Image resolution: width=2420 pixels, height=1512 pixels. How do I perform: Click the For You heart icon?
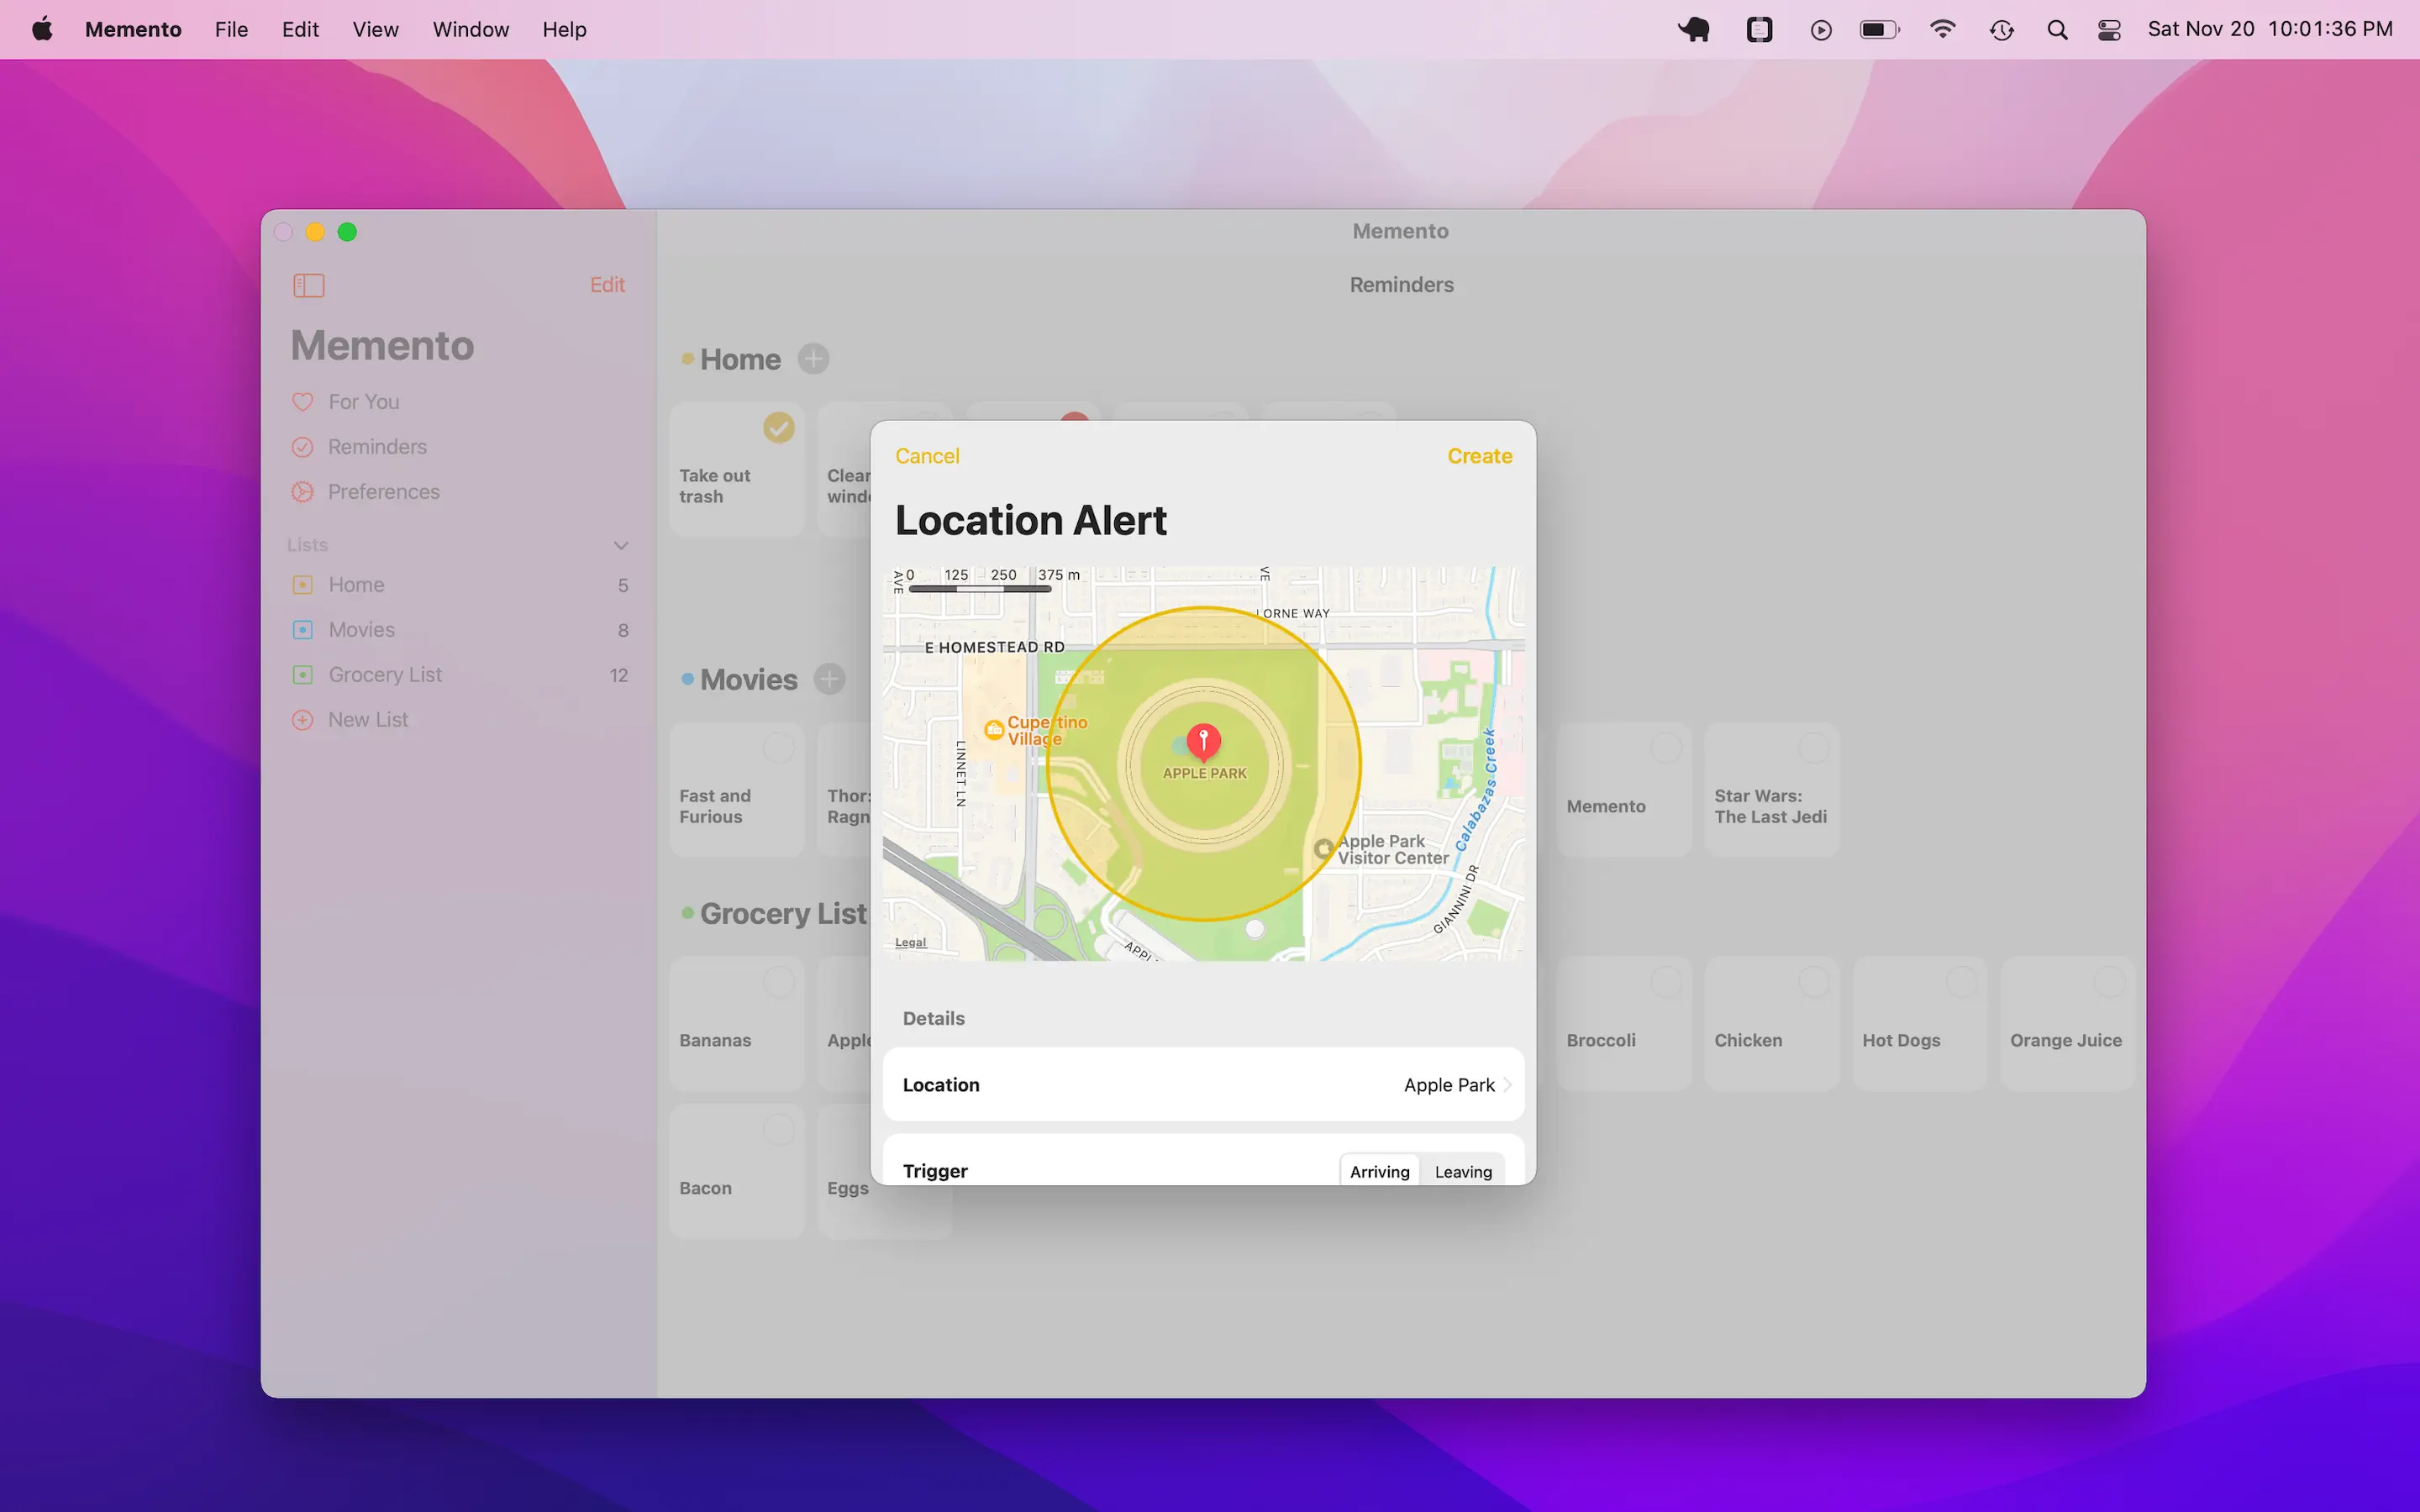(302, 402)
